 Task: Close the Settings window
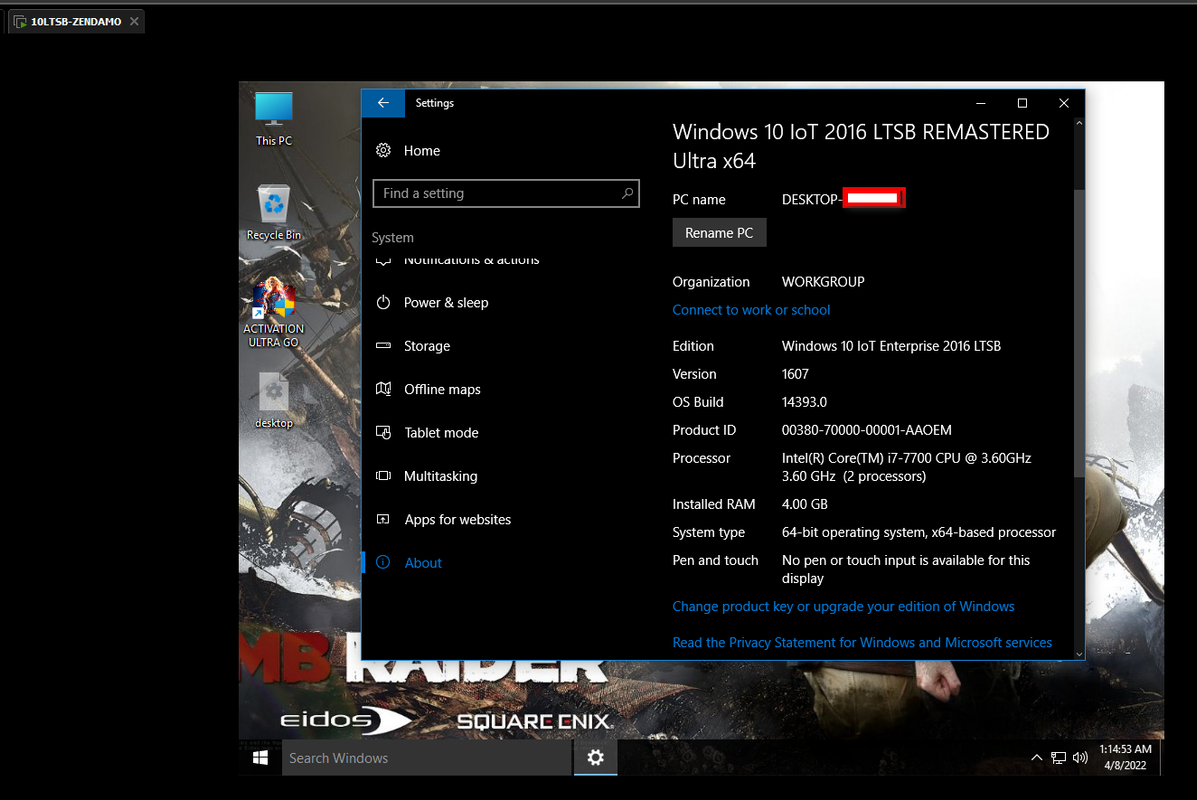pyautogui.click(x=1063, y=103)
